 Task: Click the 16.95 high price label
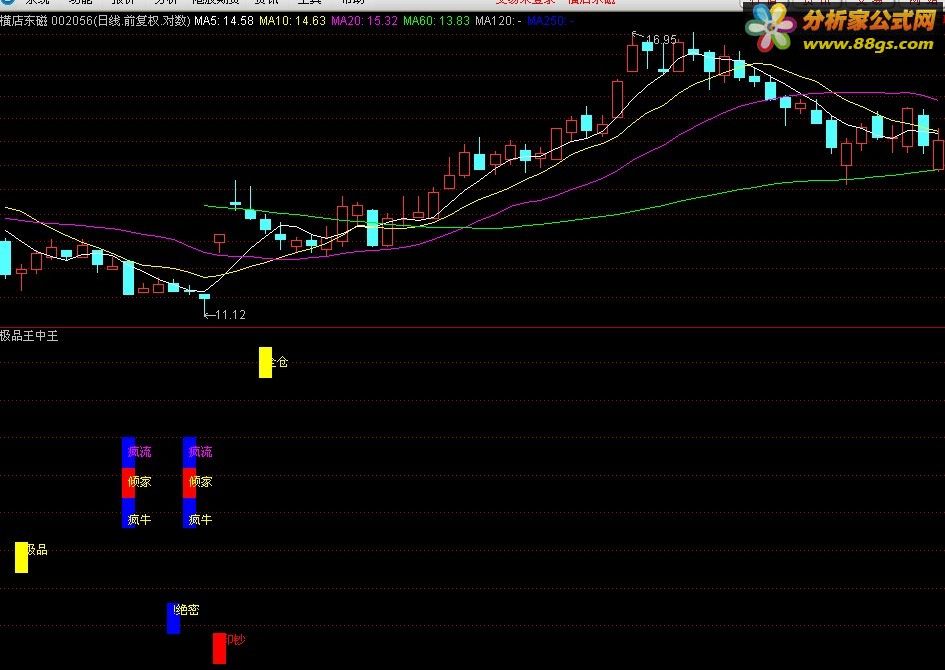coord(661,40)
